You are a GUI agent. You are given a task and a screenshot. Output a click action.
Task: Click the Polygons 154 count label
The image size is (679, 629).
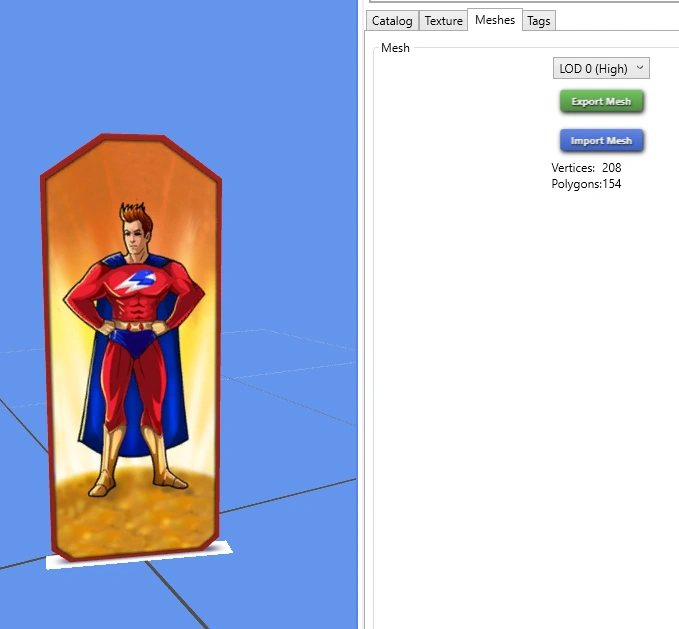click(x=586, y=184)
